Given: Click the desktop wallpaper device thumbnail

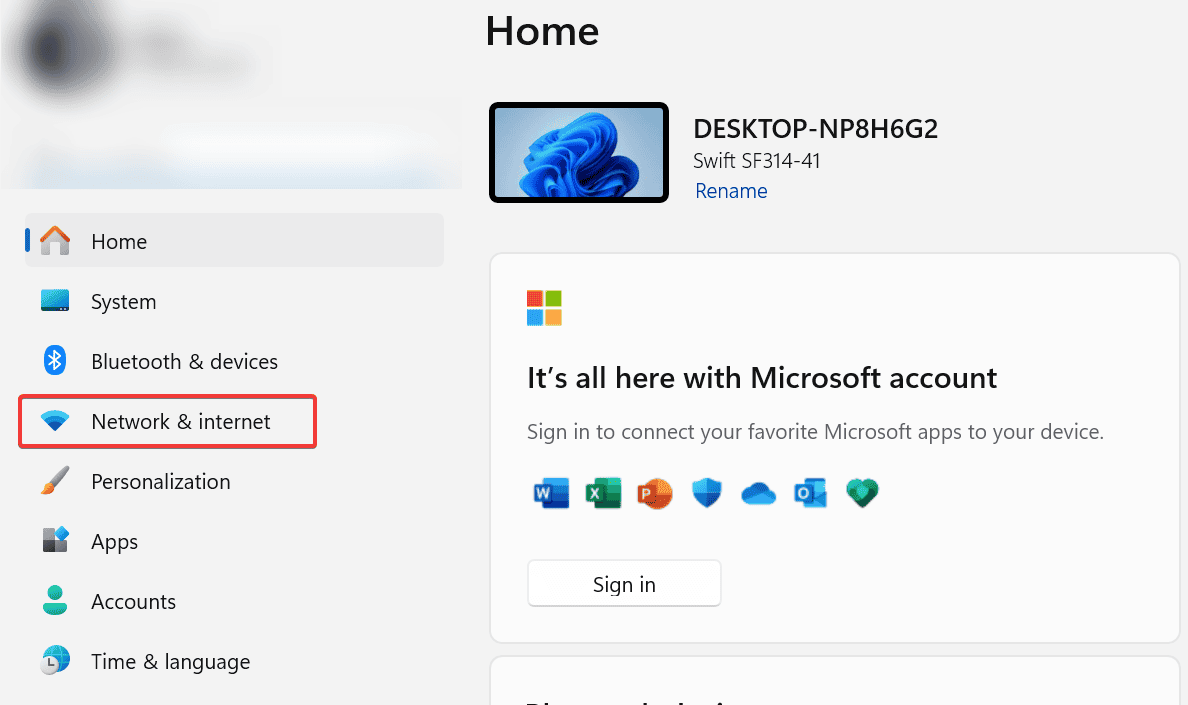Looking at the screenshot, I should (578, 152).
